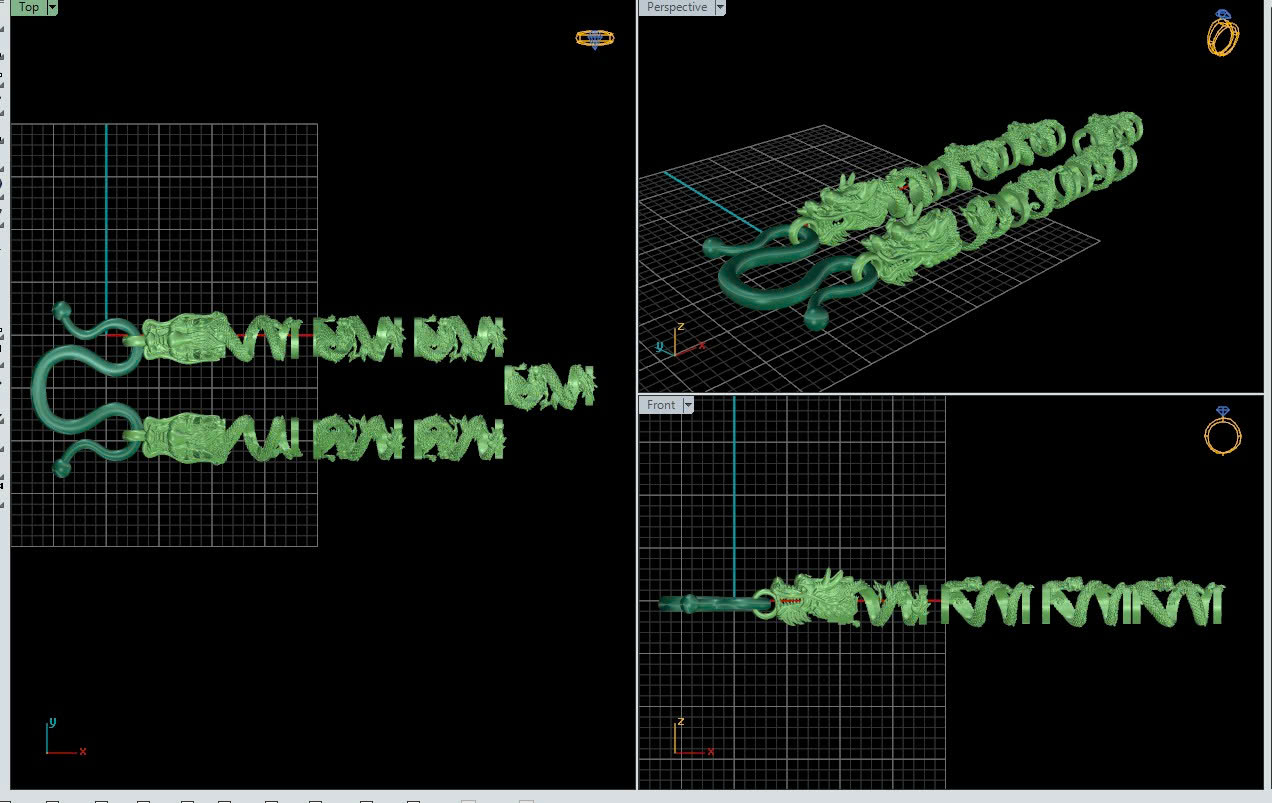The image size is (1272, 803).
Task: Select the dragon head in Front viewport
Action: (815, 599)
